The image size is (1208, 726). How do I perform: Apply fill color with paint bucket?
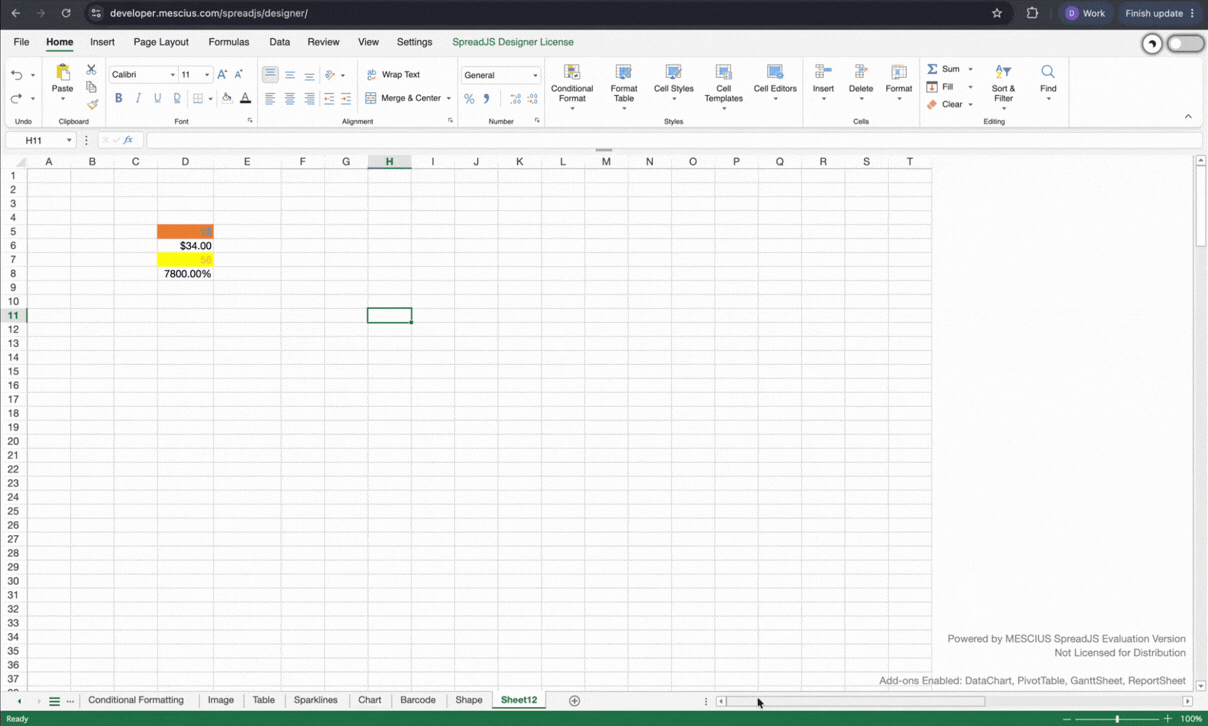(x=227, y=98)
